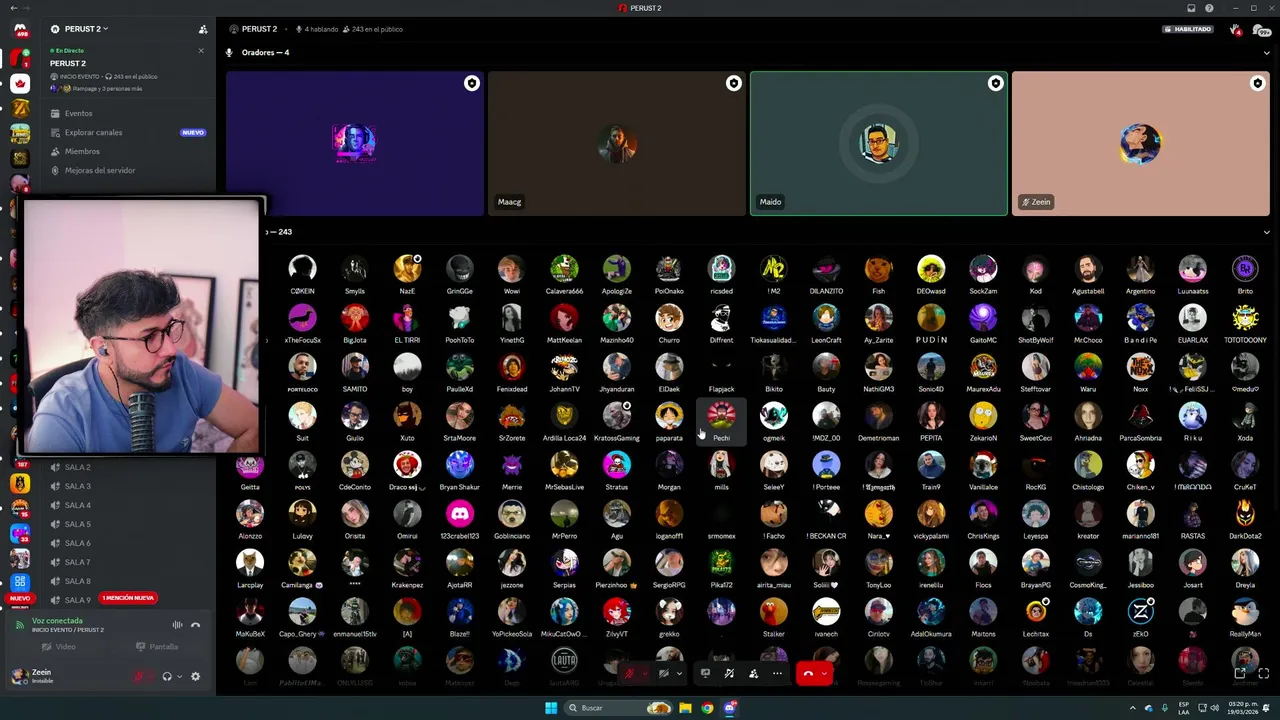Open Eventos in the server sidebar
The height and width of the screenshot is (720, 1280).
pyautogui.click(x=78, y=113)
